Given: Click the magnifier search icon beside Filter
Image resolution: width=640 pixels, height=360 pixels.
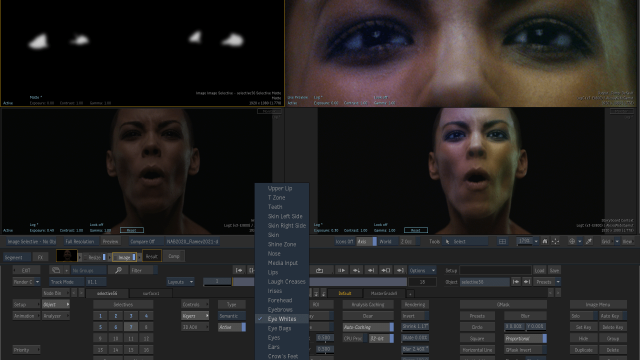Looking at the screenshot, I should [118, 270].
